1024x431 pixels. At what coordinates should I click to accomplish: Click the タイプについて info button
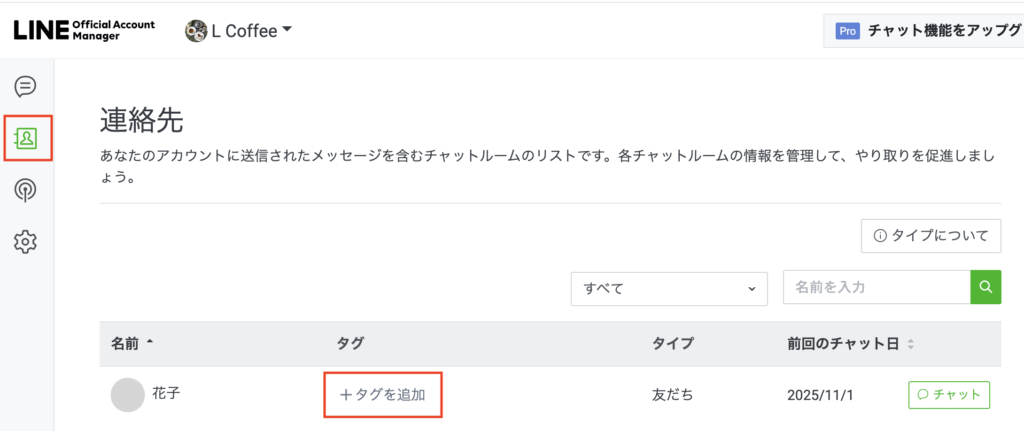pos(931,236)
